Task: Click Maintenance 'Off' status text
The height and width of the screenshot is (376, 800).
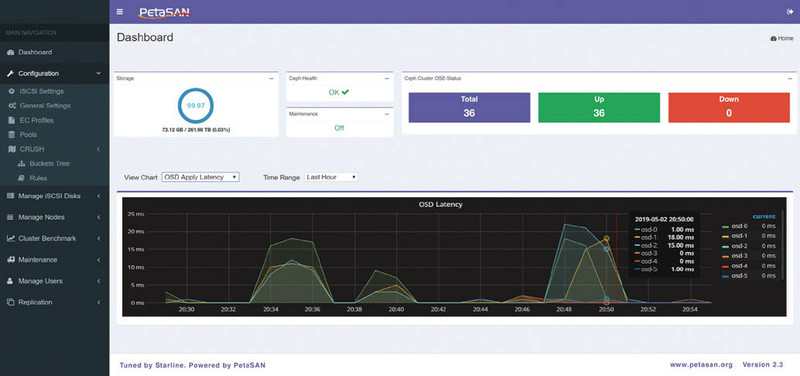Action: pos(339,128)
